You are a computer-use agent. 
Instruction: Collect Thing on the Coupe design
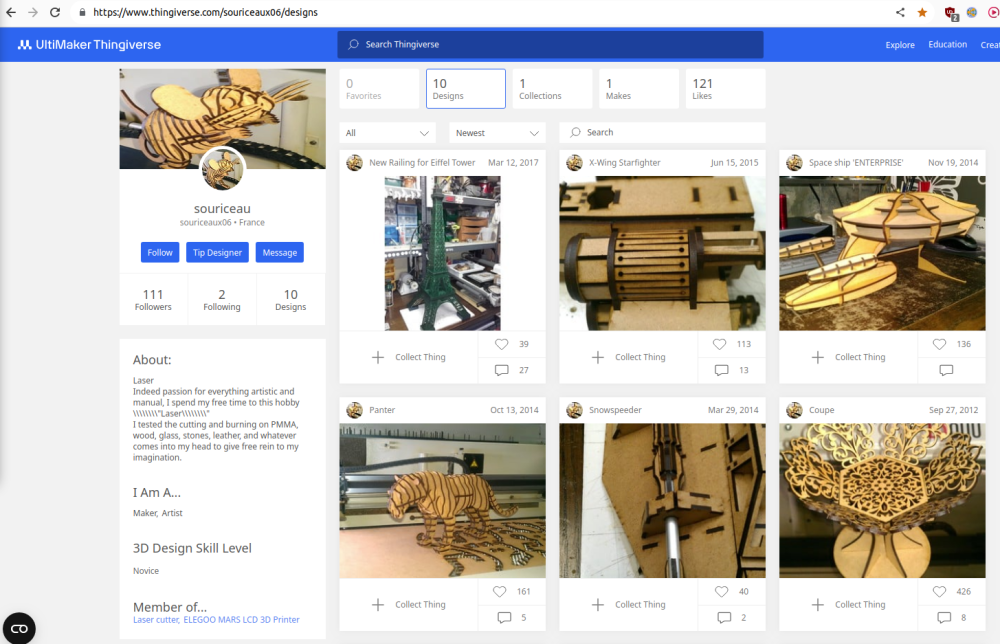848,604
